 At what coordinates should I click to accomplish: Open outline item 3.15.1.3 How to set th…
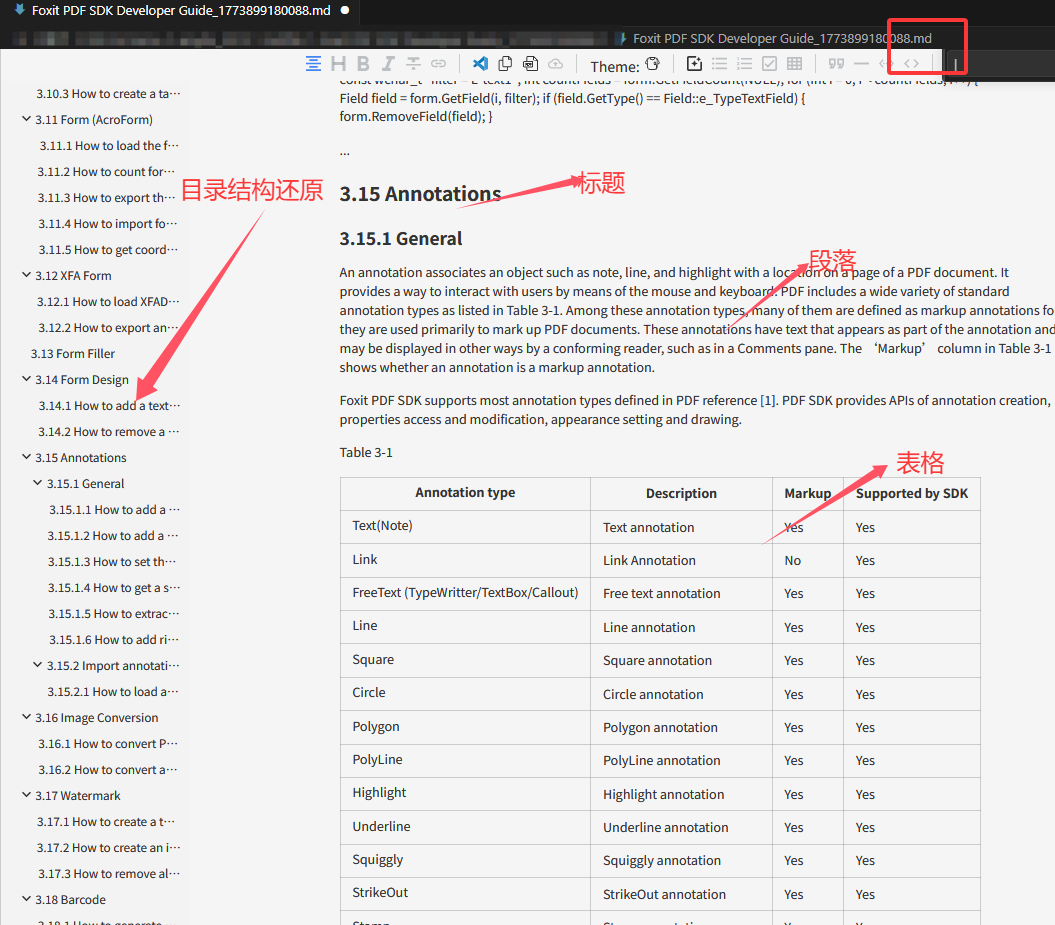coord(112,561)
